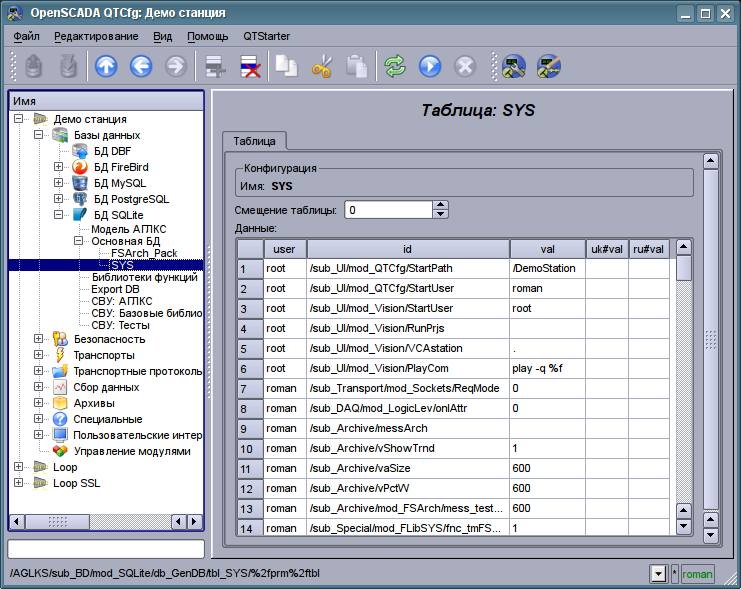This screenshot has width=741, height=589.
Task: Click the Безопасность security icon
Action: [60, 339]
